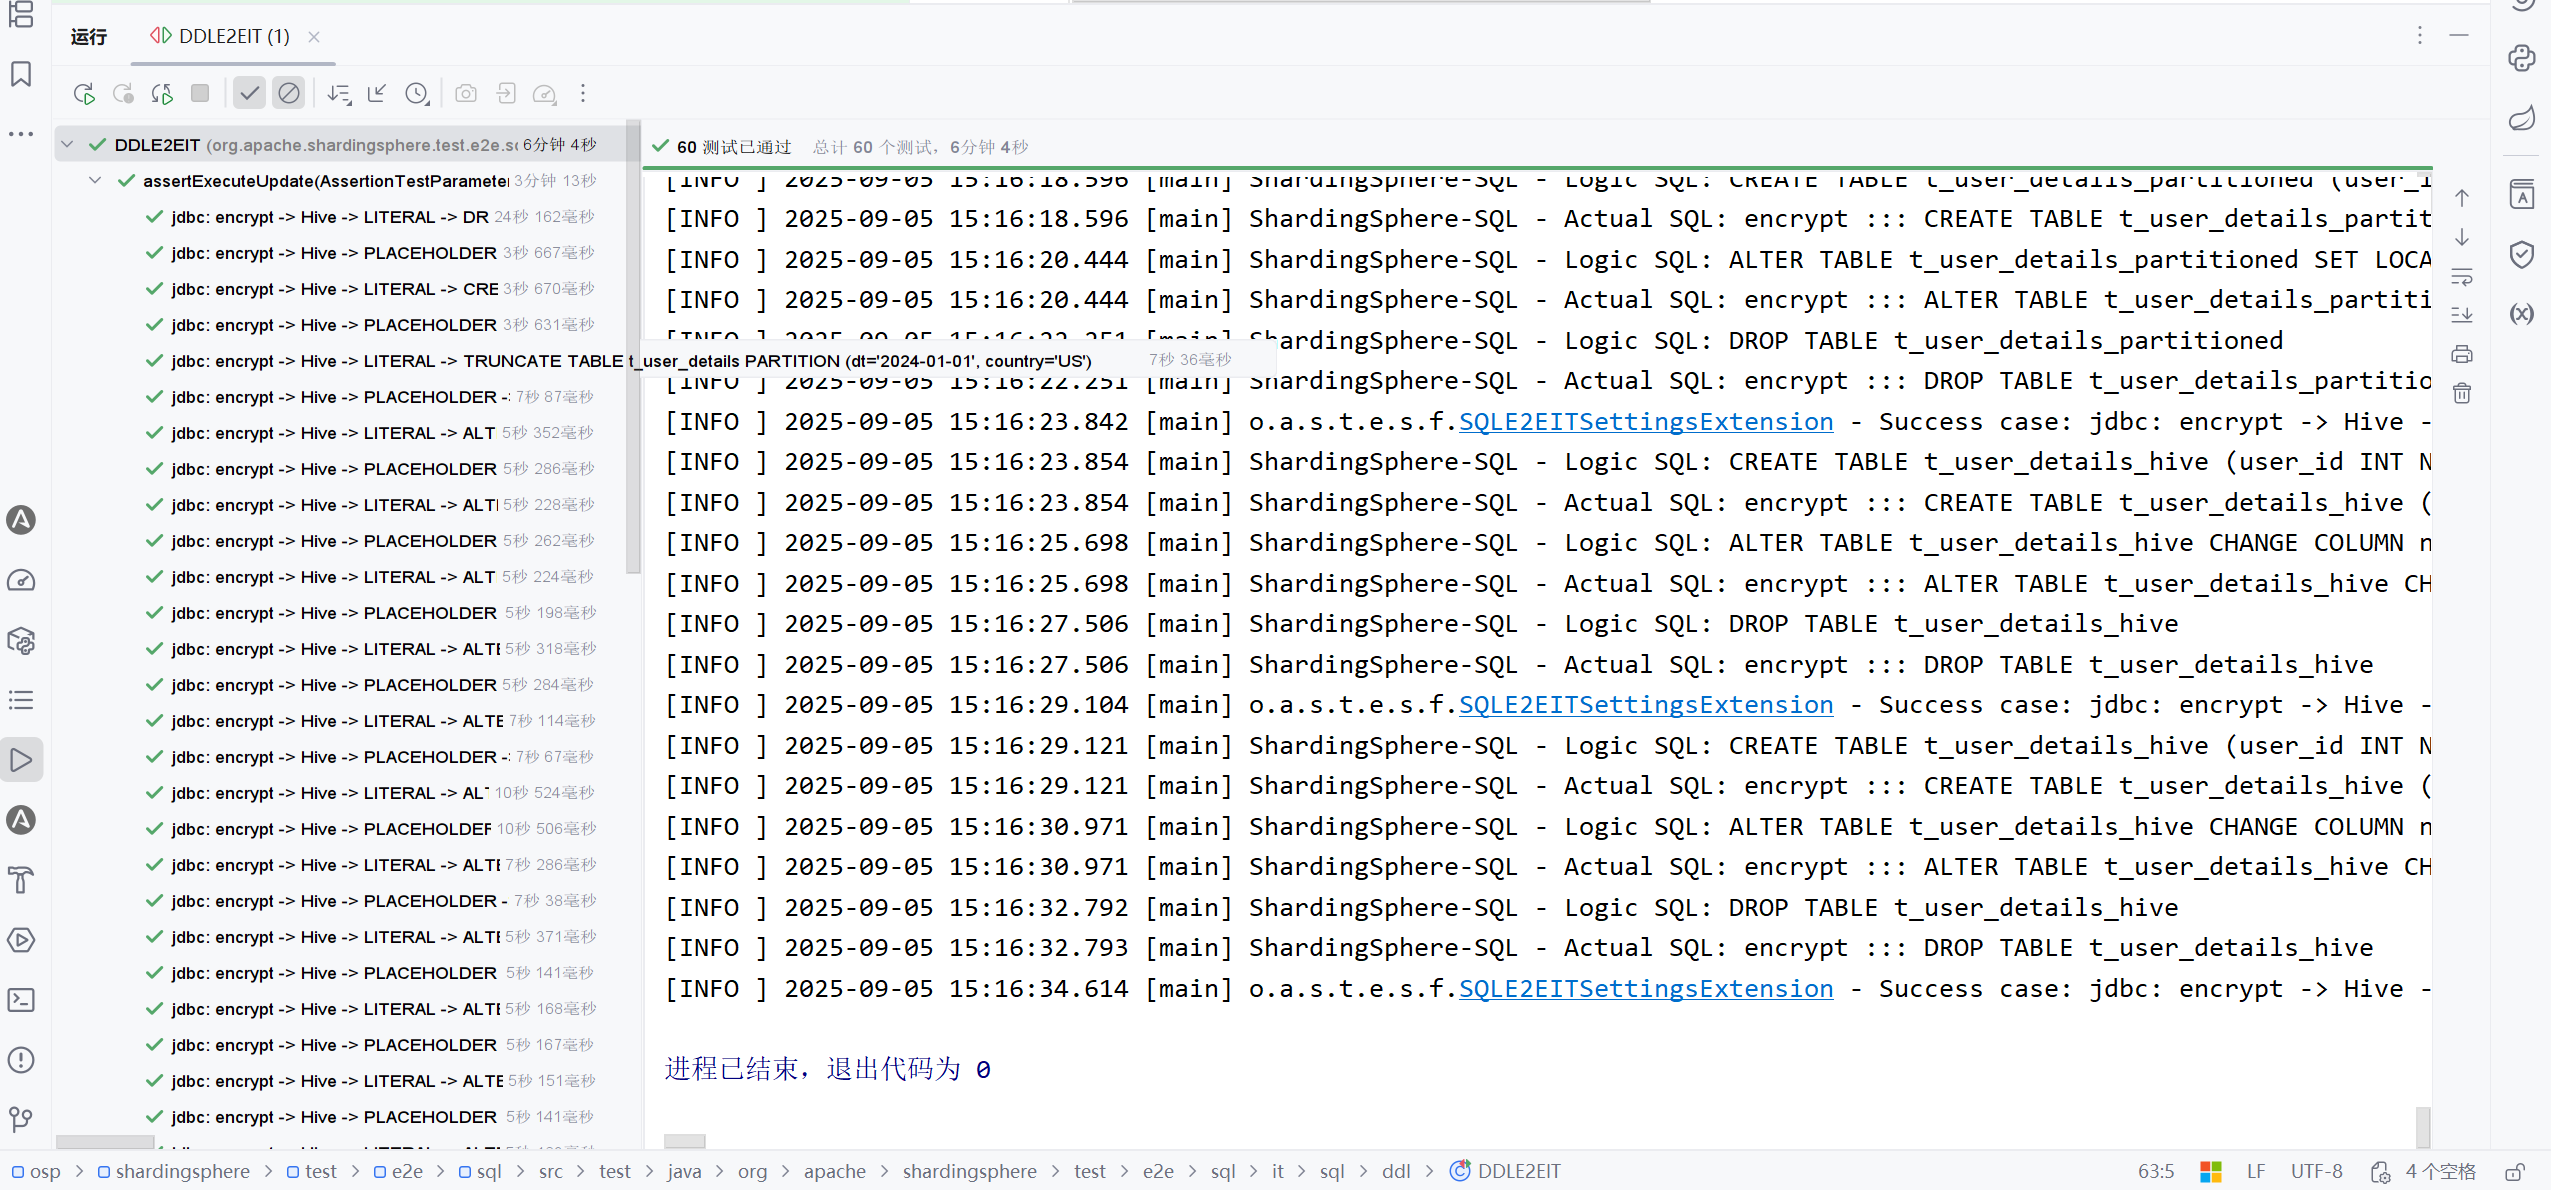Screen dimensions: 2551x1190
Task: Toggle Show Passed tests checkmark button
Action: click(x=249, y=94)
